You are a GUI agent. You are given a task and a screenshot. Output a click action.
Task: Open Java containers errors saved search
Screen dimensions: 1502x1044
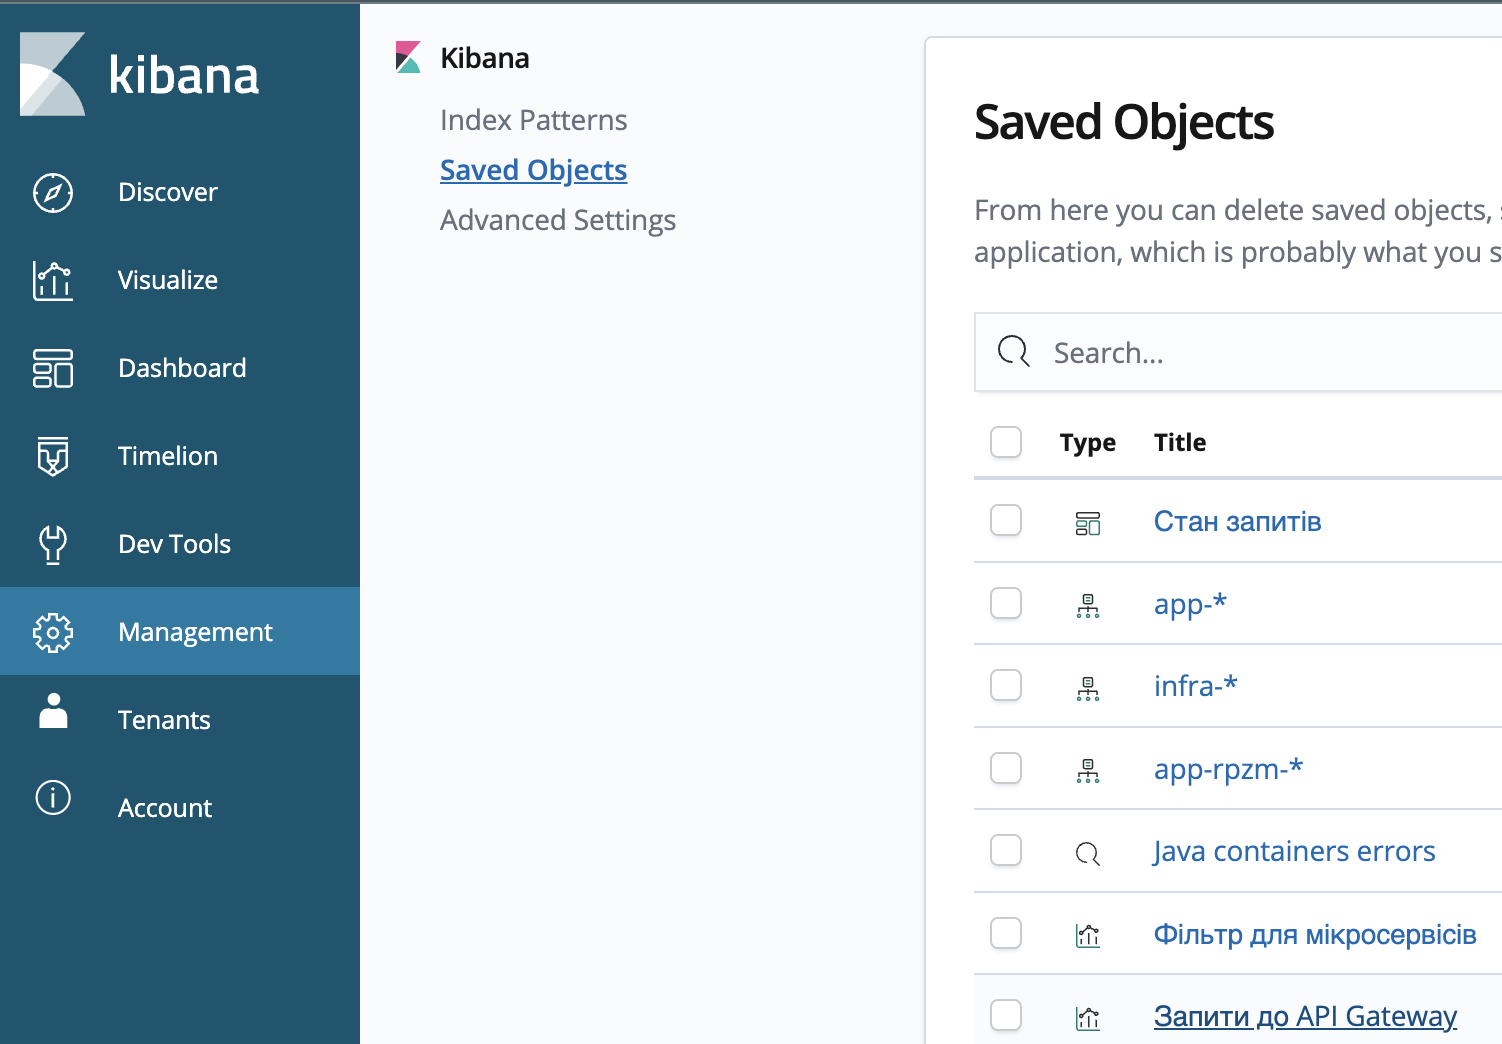click(x=1294, y=851)
